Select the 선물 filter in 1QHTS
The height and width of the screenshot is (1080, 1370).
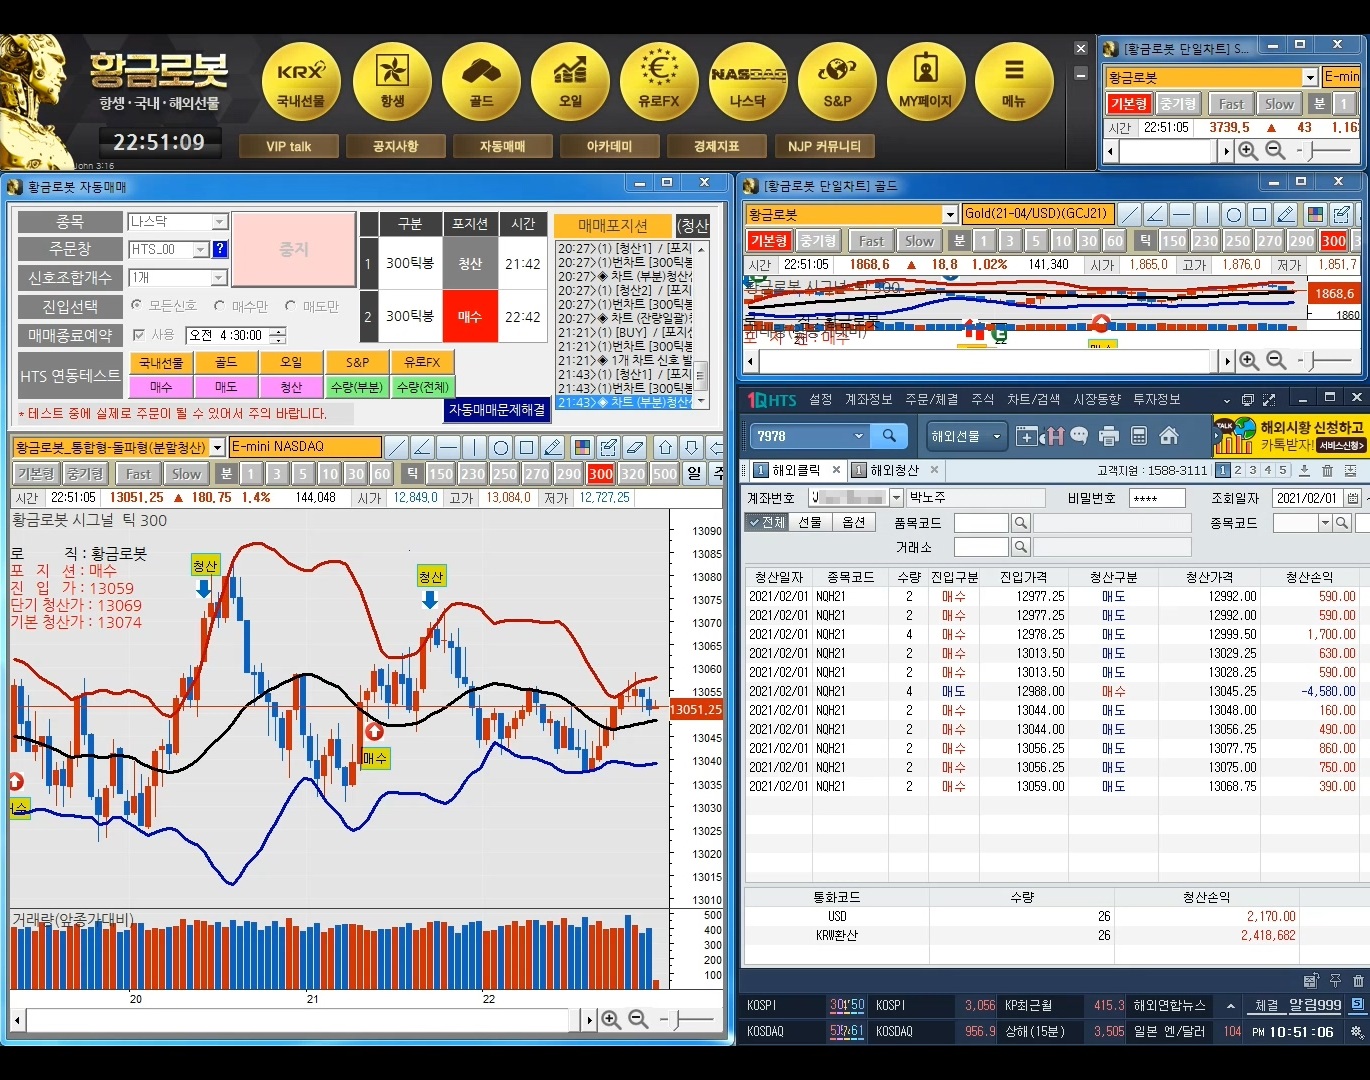coord(810,522)
